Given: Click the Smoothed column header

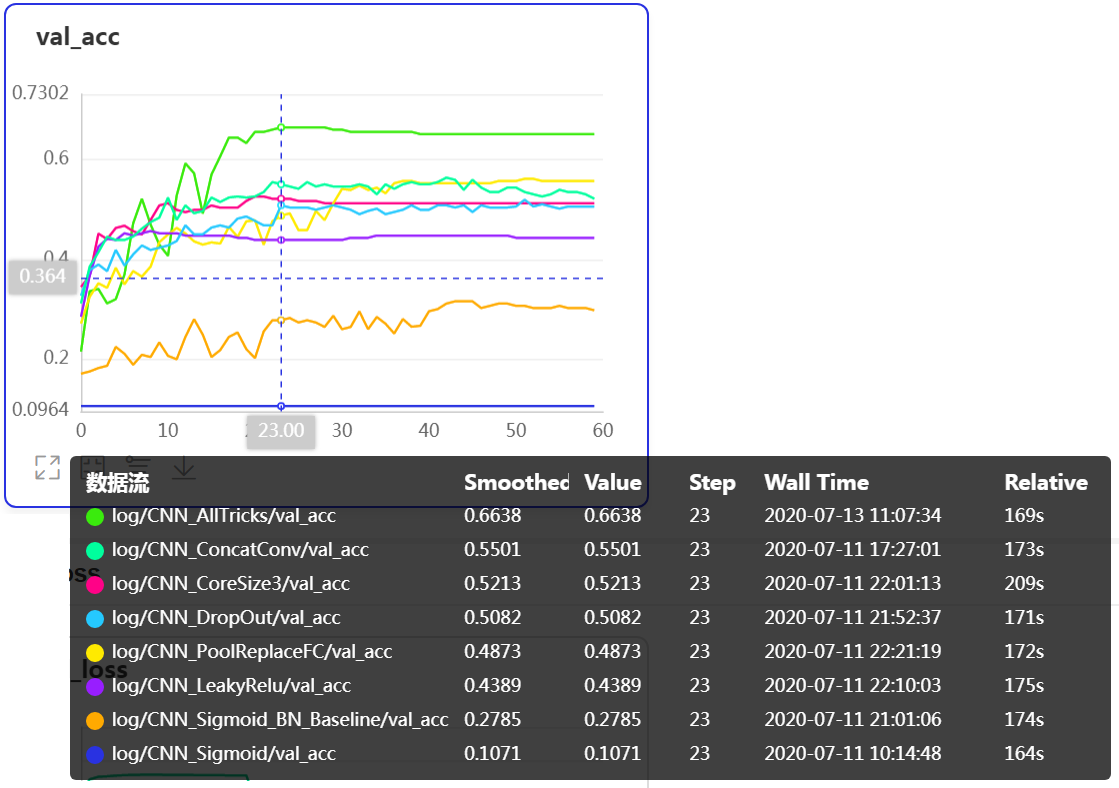Looking at the screenshot, I should (x=517, y=483).
